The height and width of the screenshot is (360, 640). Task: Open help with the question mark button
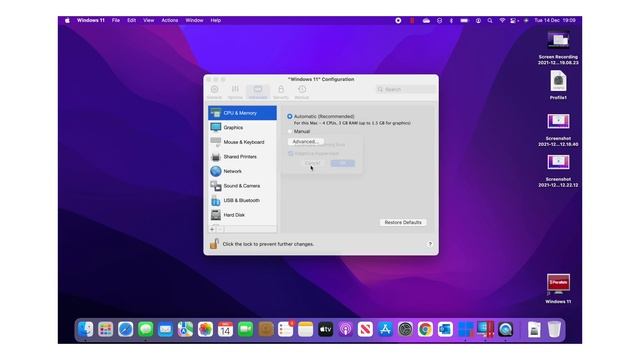pyautogui.click(x=430, y=244)
